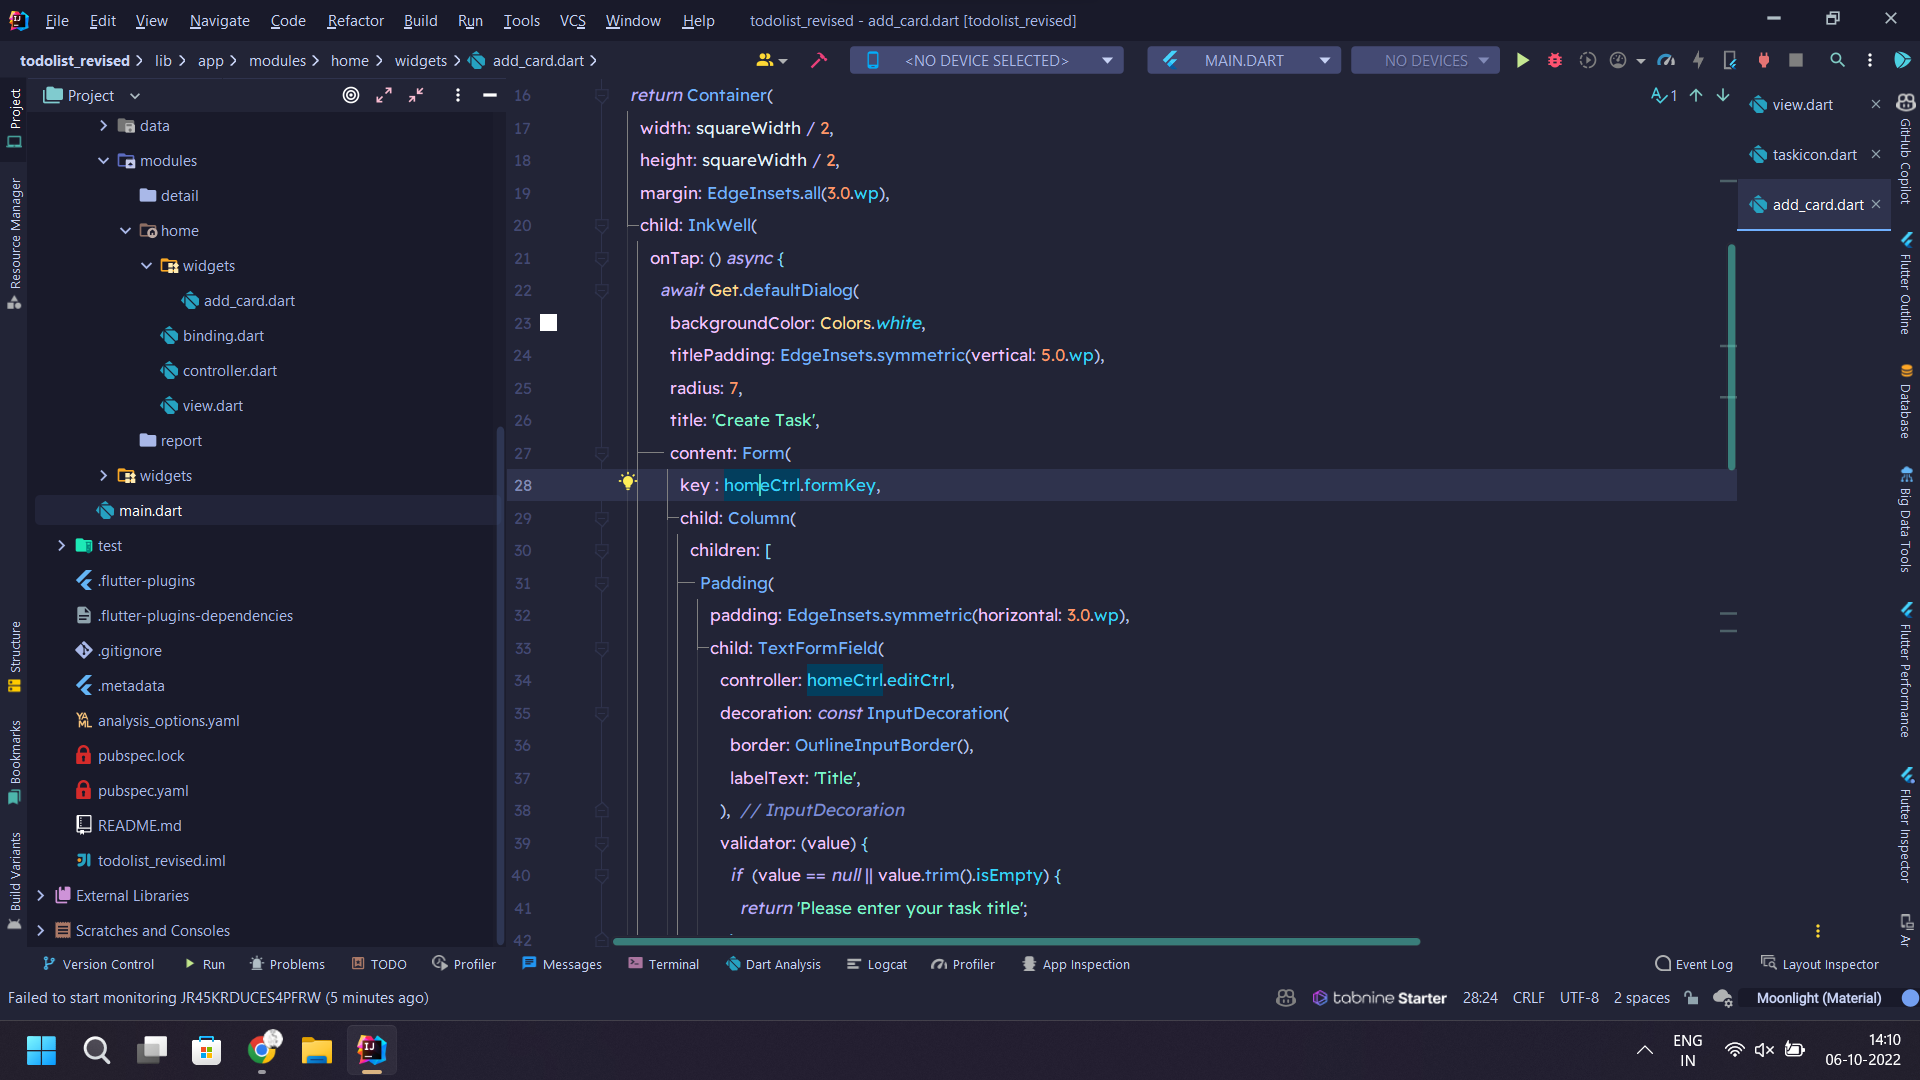Open the toolbar more actions kebab menu

click(x=1870, y=61)
